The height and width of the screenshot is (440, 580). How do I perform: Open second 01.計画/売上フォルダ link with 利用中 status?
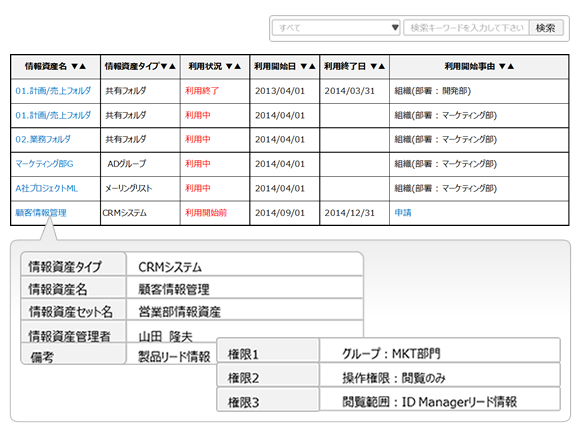click(53, 115)
